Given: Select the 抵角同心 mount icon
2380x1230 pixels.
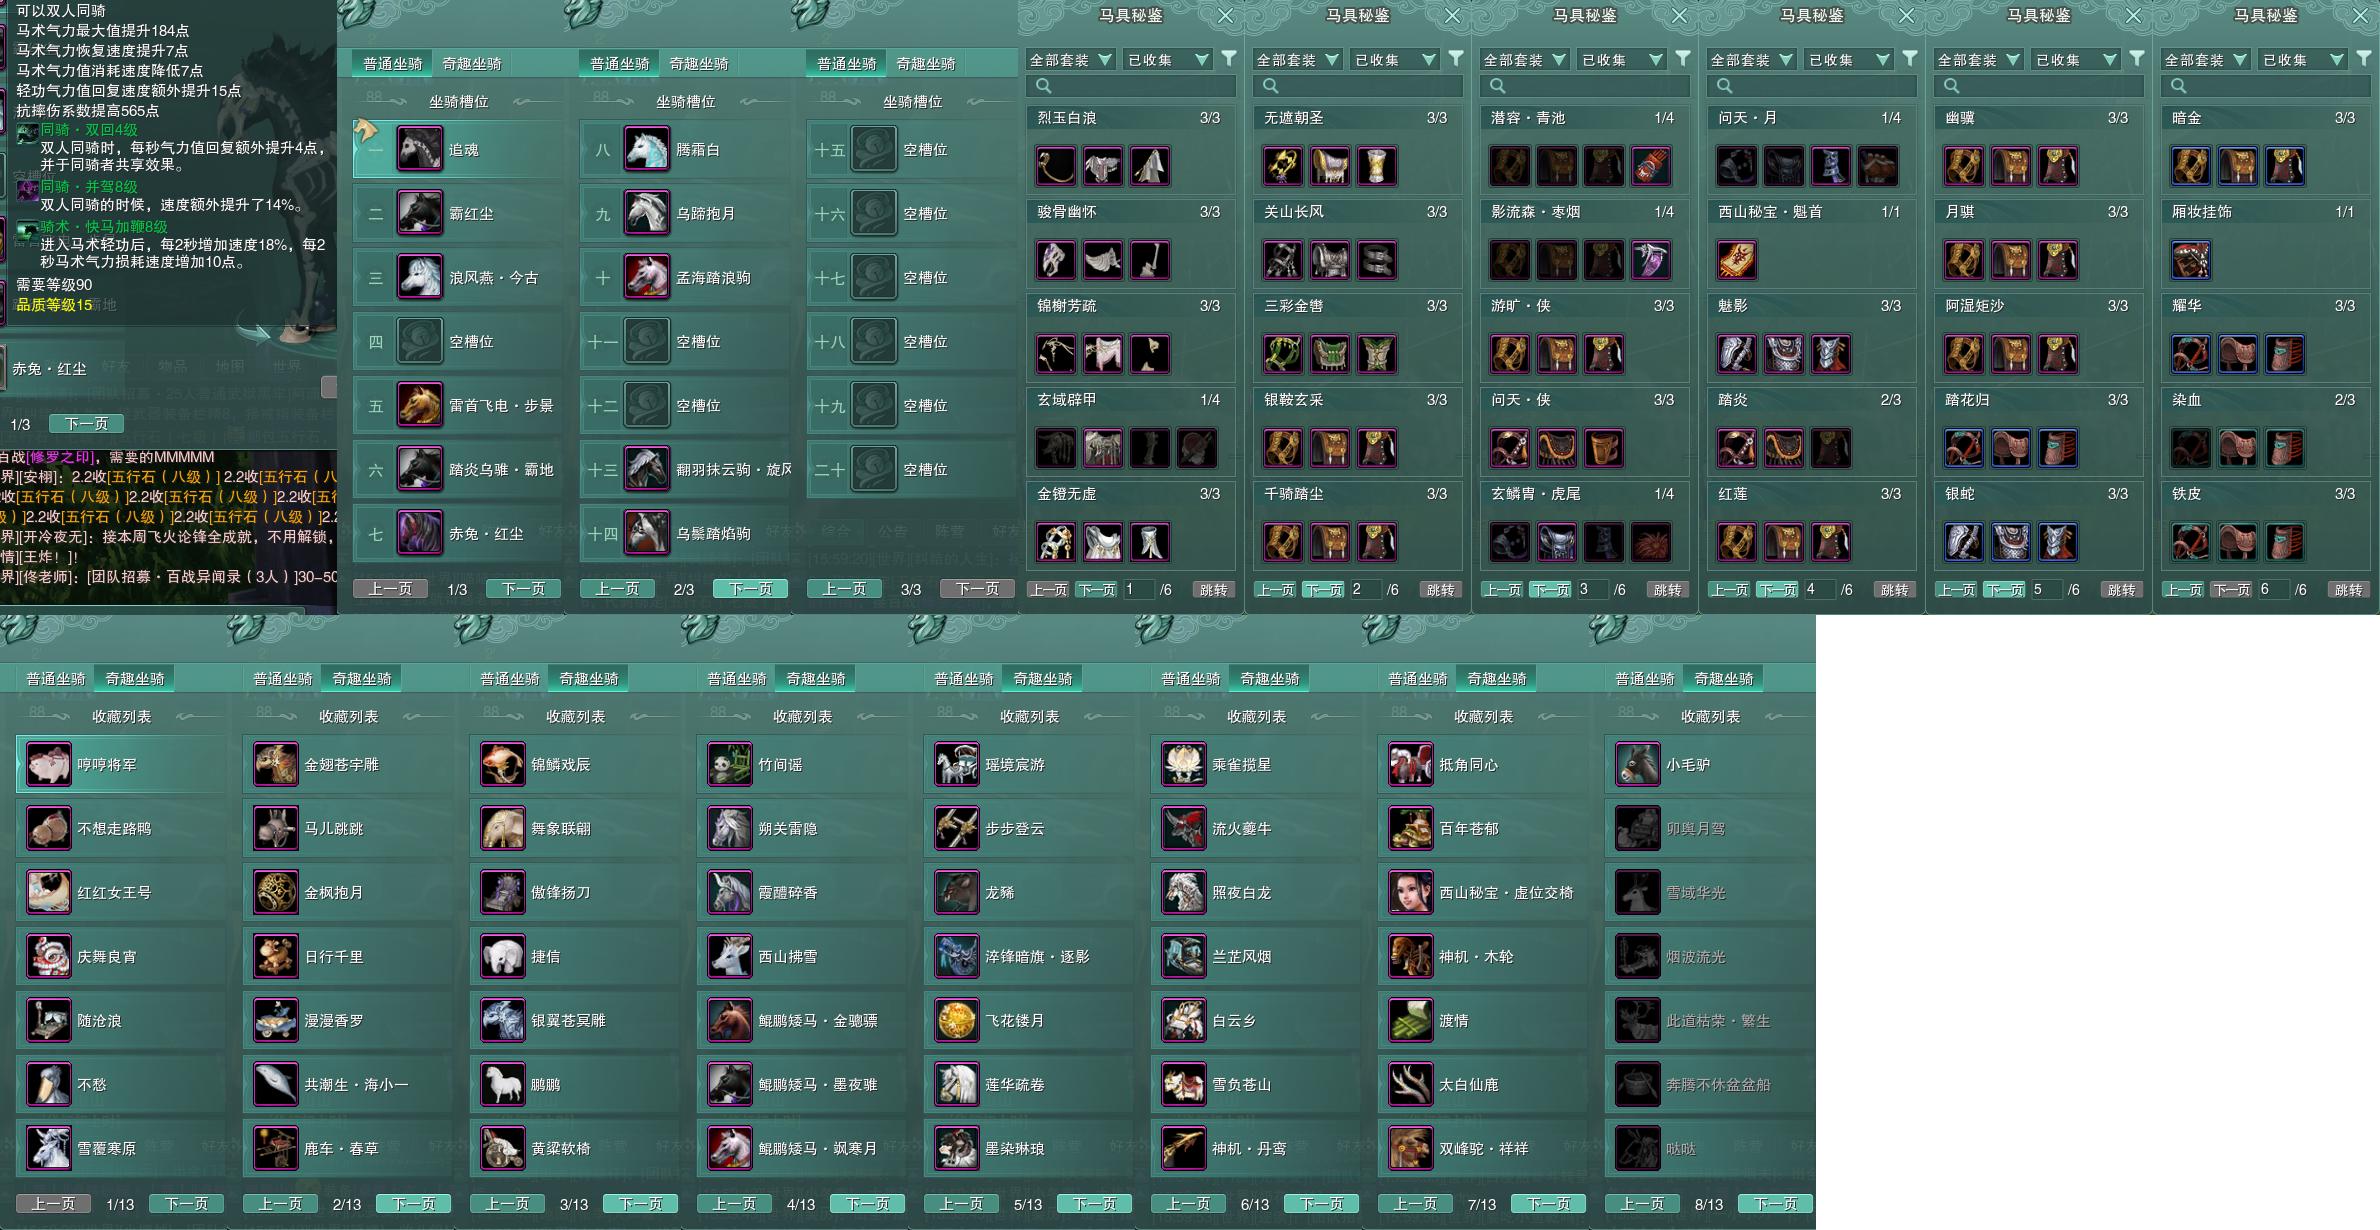Looking at the screenshot, I should tap(1411, 764).
